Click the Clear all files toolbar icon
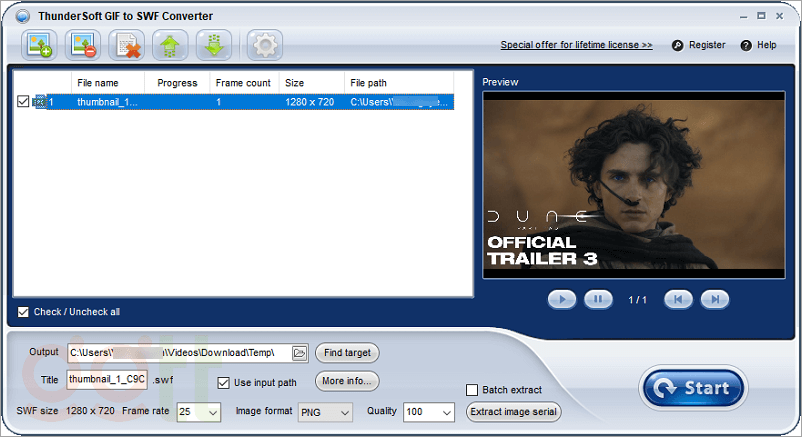This screenshot has height=437, width=802. pos(128,45)
